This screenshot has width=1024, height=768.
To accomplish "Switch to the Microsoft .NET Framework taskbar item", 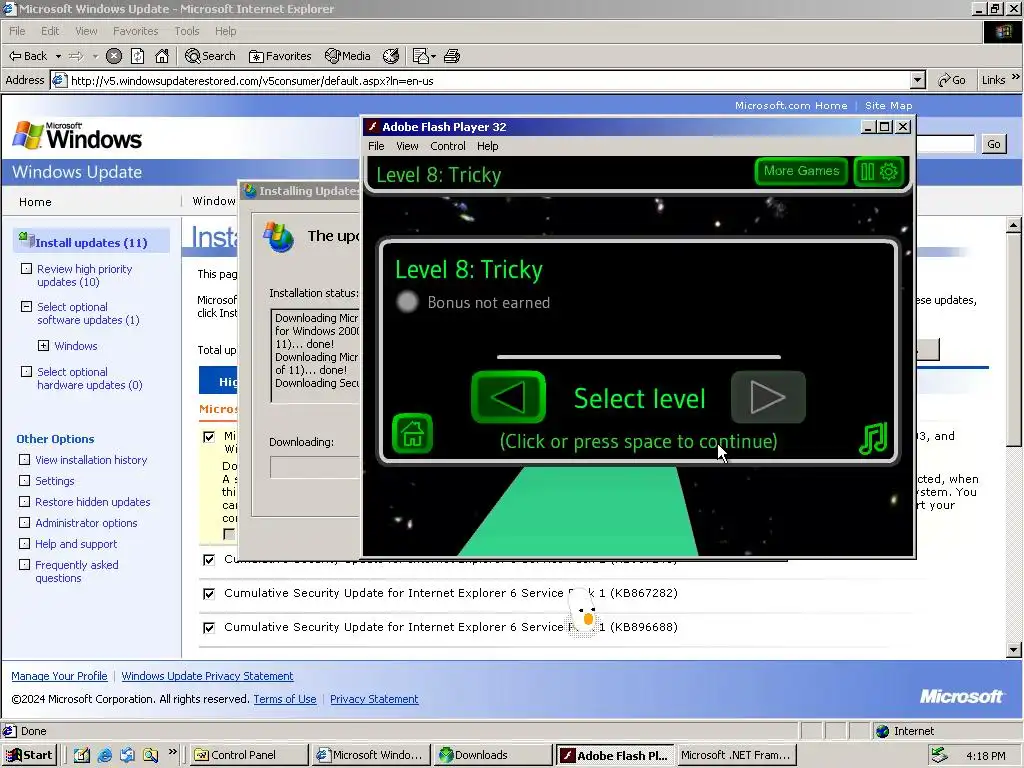I will click(x=735, y=755).
